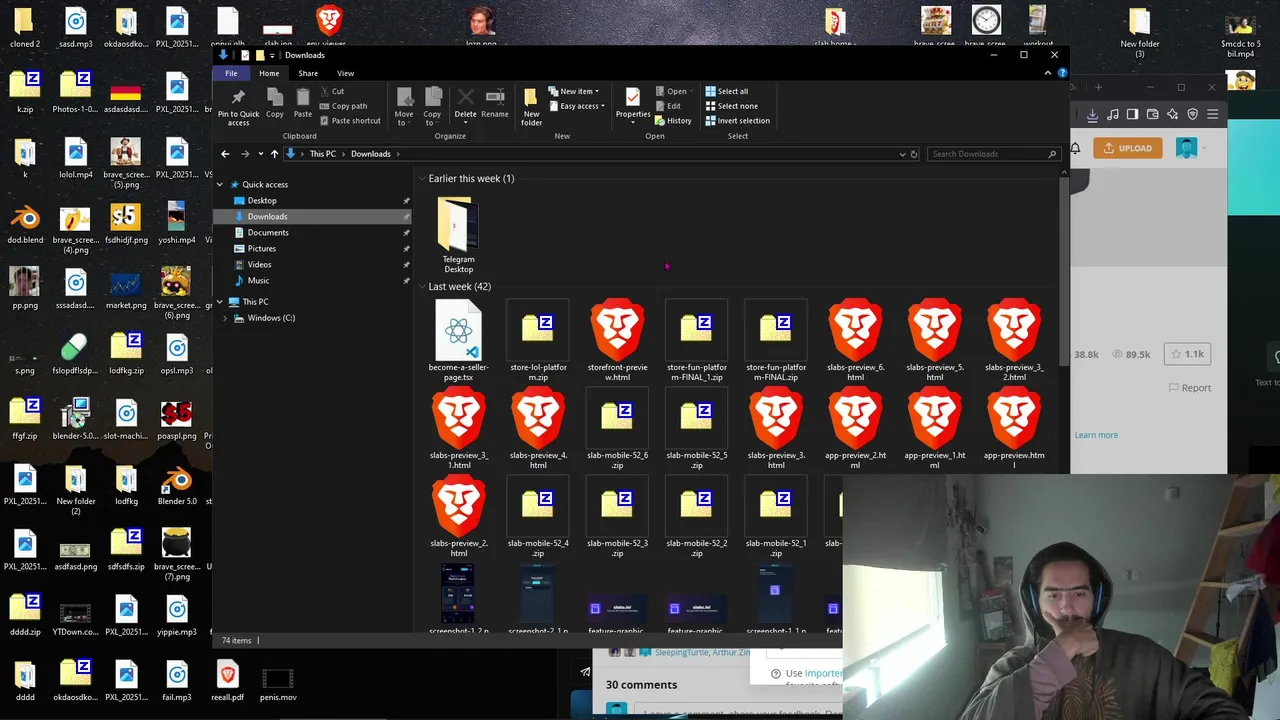Select slabs-preview_6.html file
Image resolution: width=1280 pixels, height=720 pixels.
pos(855,341)
